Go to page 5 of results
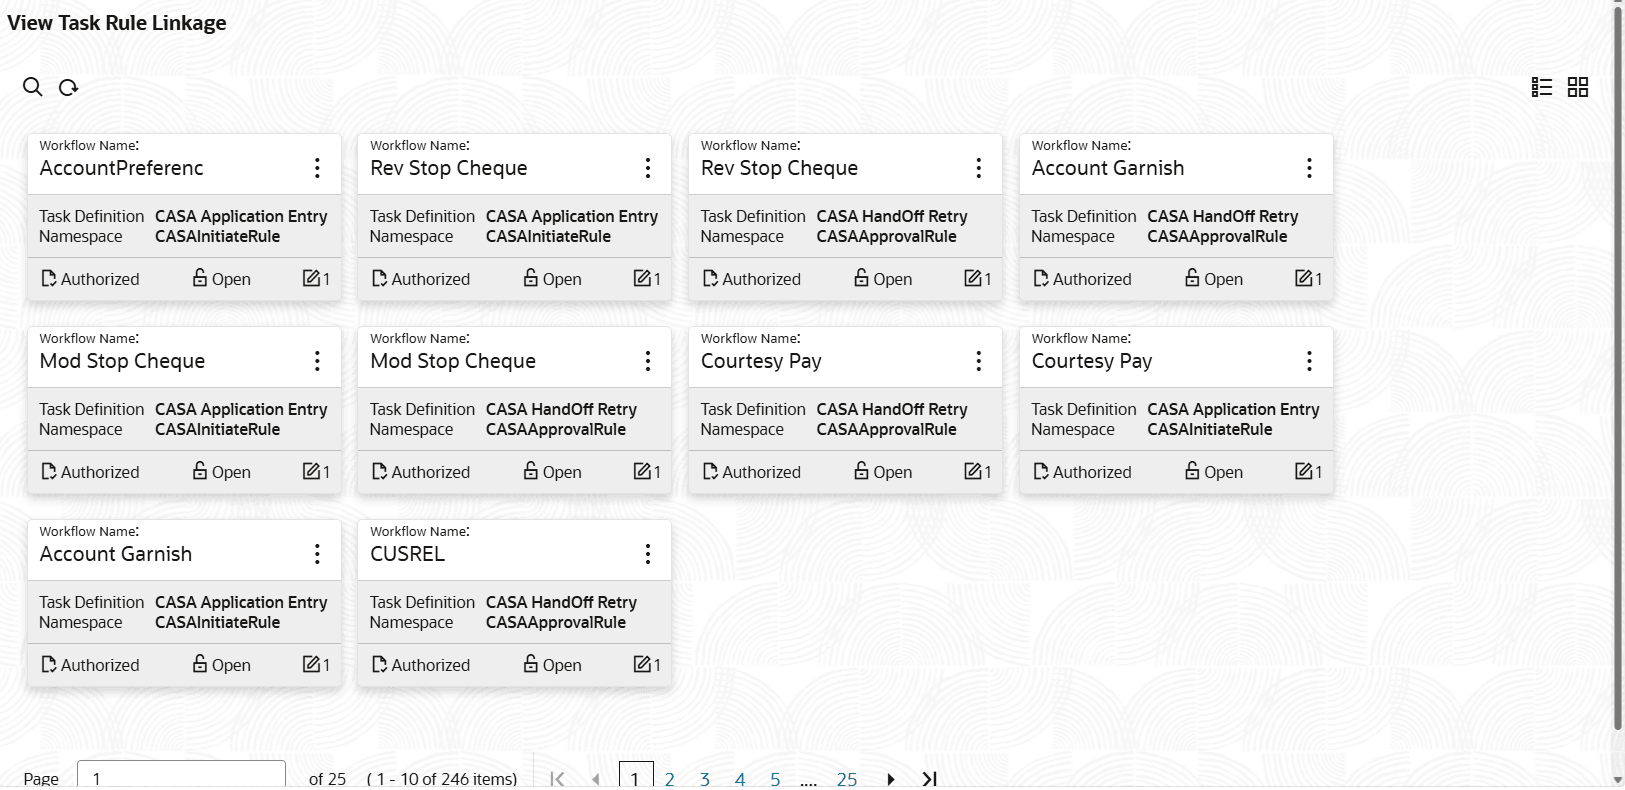 (775, 778)
